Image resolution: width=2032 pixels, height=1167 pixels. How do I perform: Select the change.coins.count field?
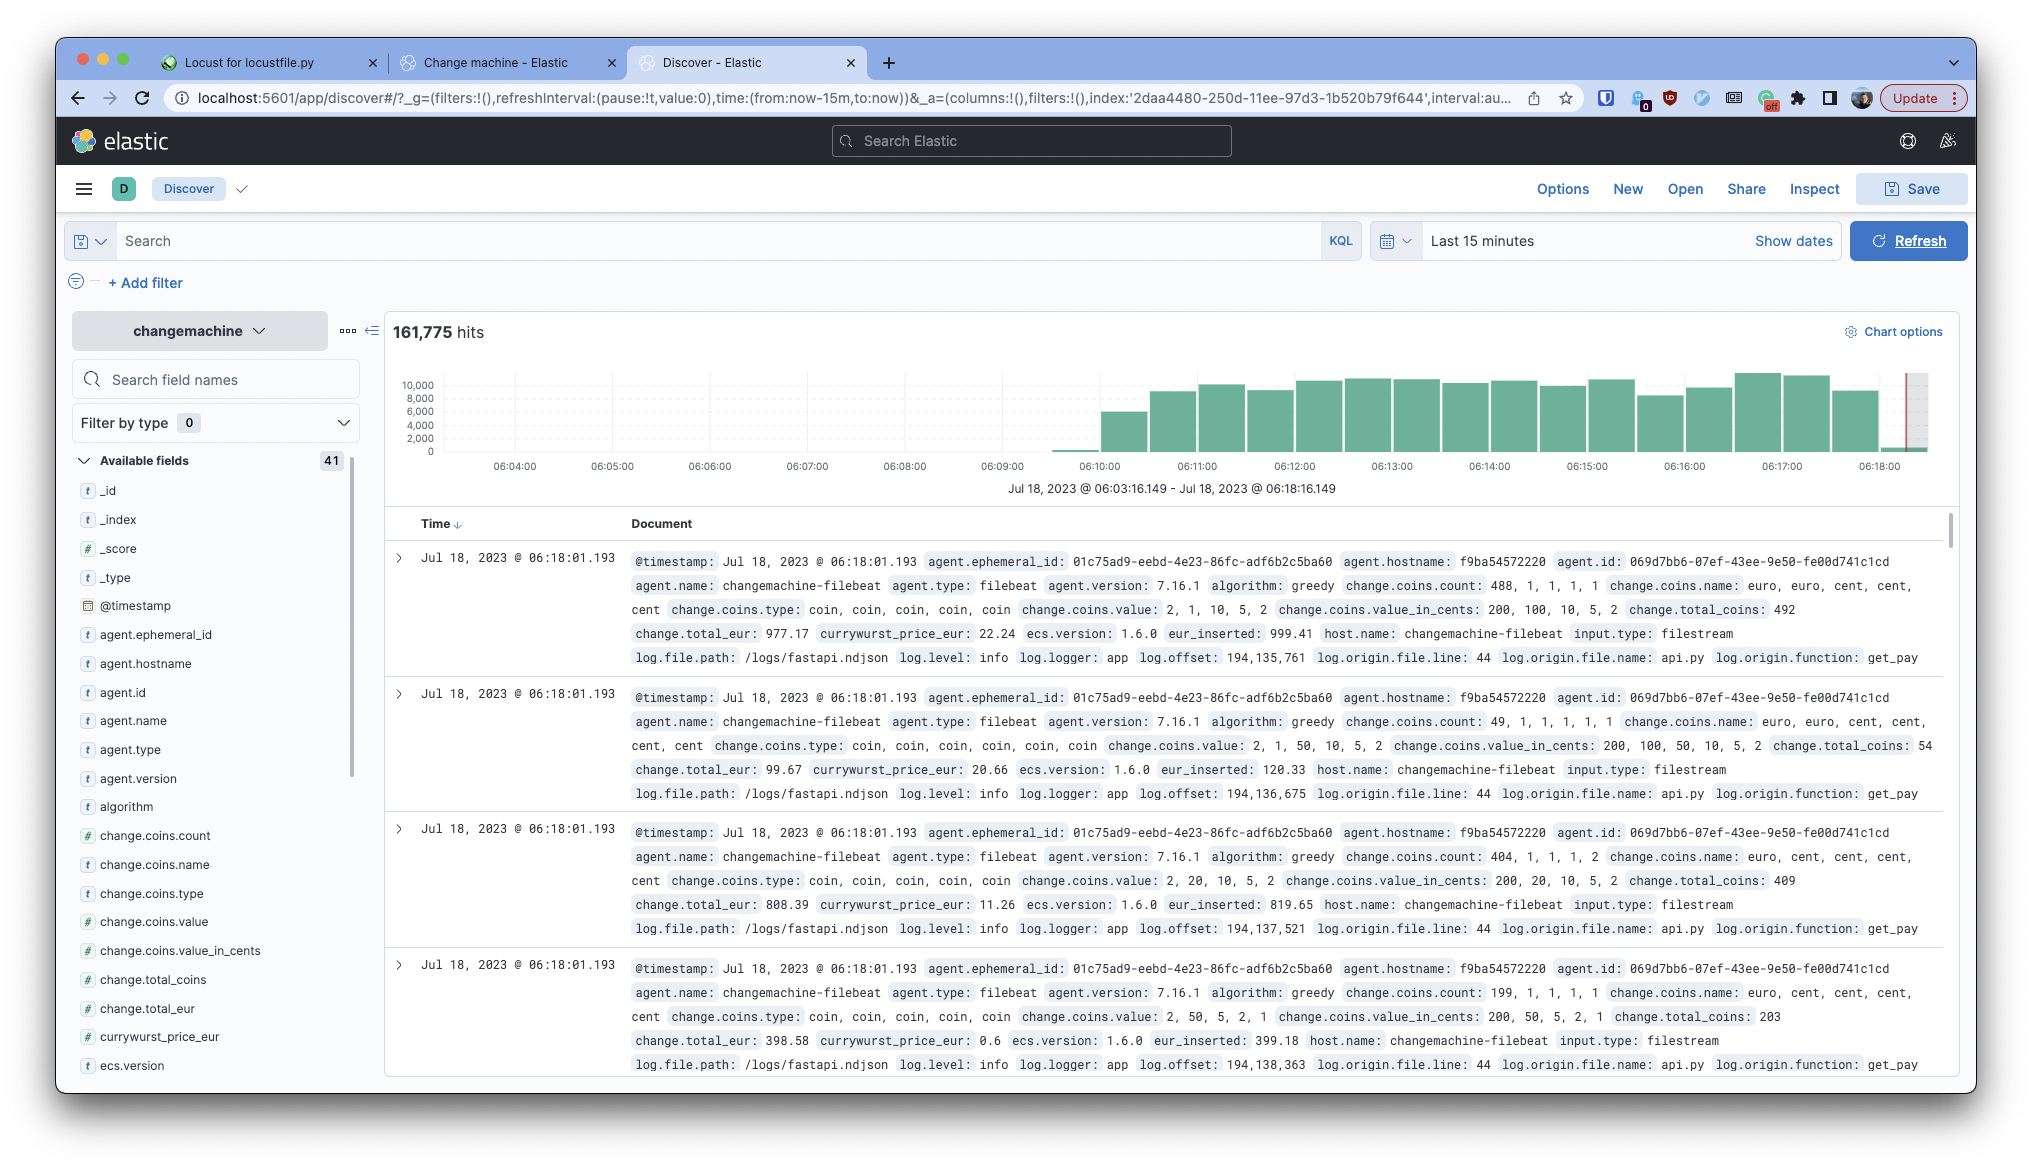[x=155, y=836]
